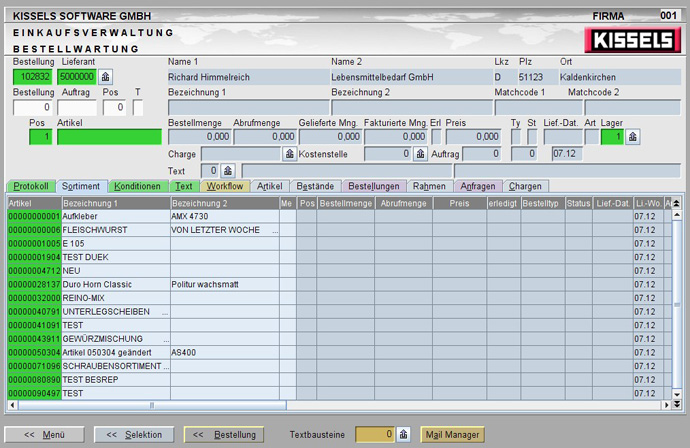
Task: Click the Lieferant field 5000000
Action: 77,77
